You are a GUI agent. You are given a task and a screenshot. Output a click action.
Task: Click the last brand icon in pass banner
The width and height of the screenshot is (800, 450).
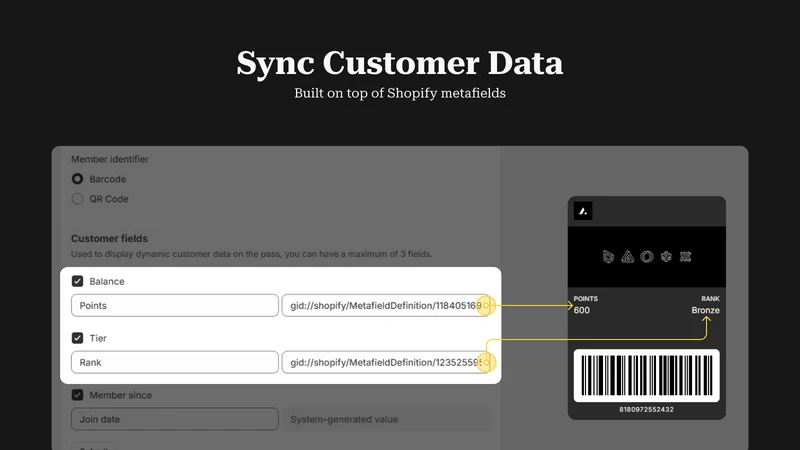[685, 257]
